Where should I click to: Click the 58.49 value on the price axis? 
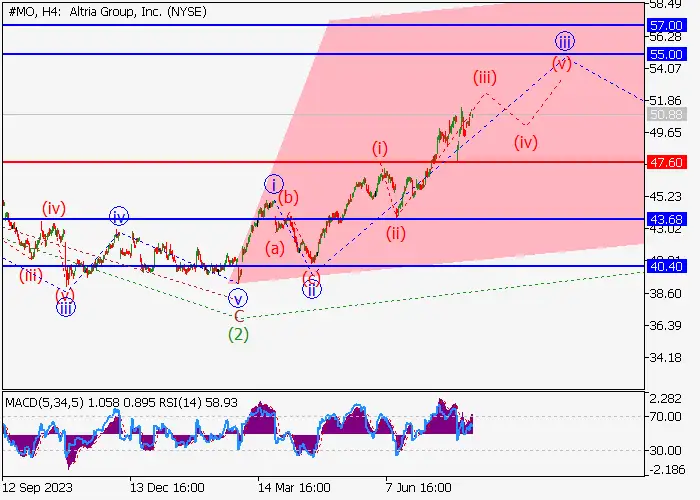[x=665, y=4]
